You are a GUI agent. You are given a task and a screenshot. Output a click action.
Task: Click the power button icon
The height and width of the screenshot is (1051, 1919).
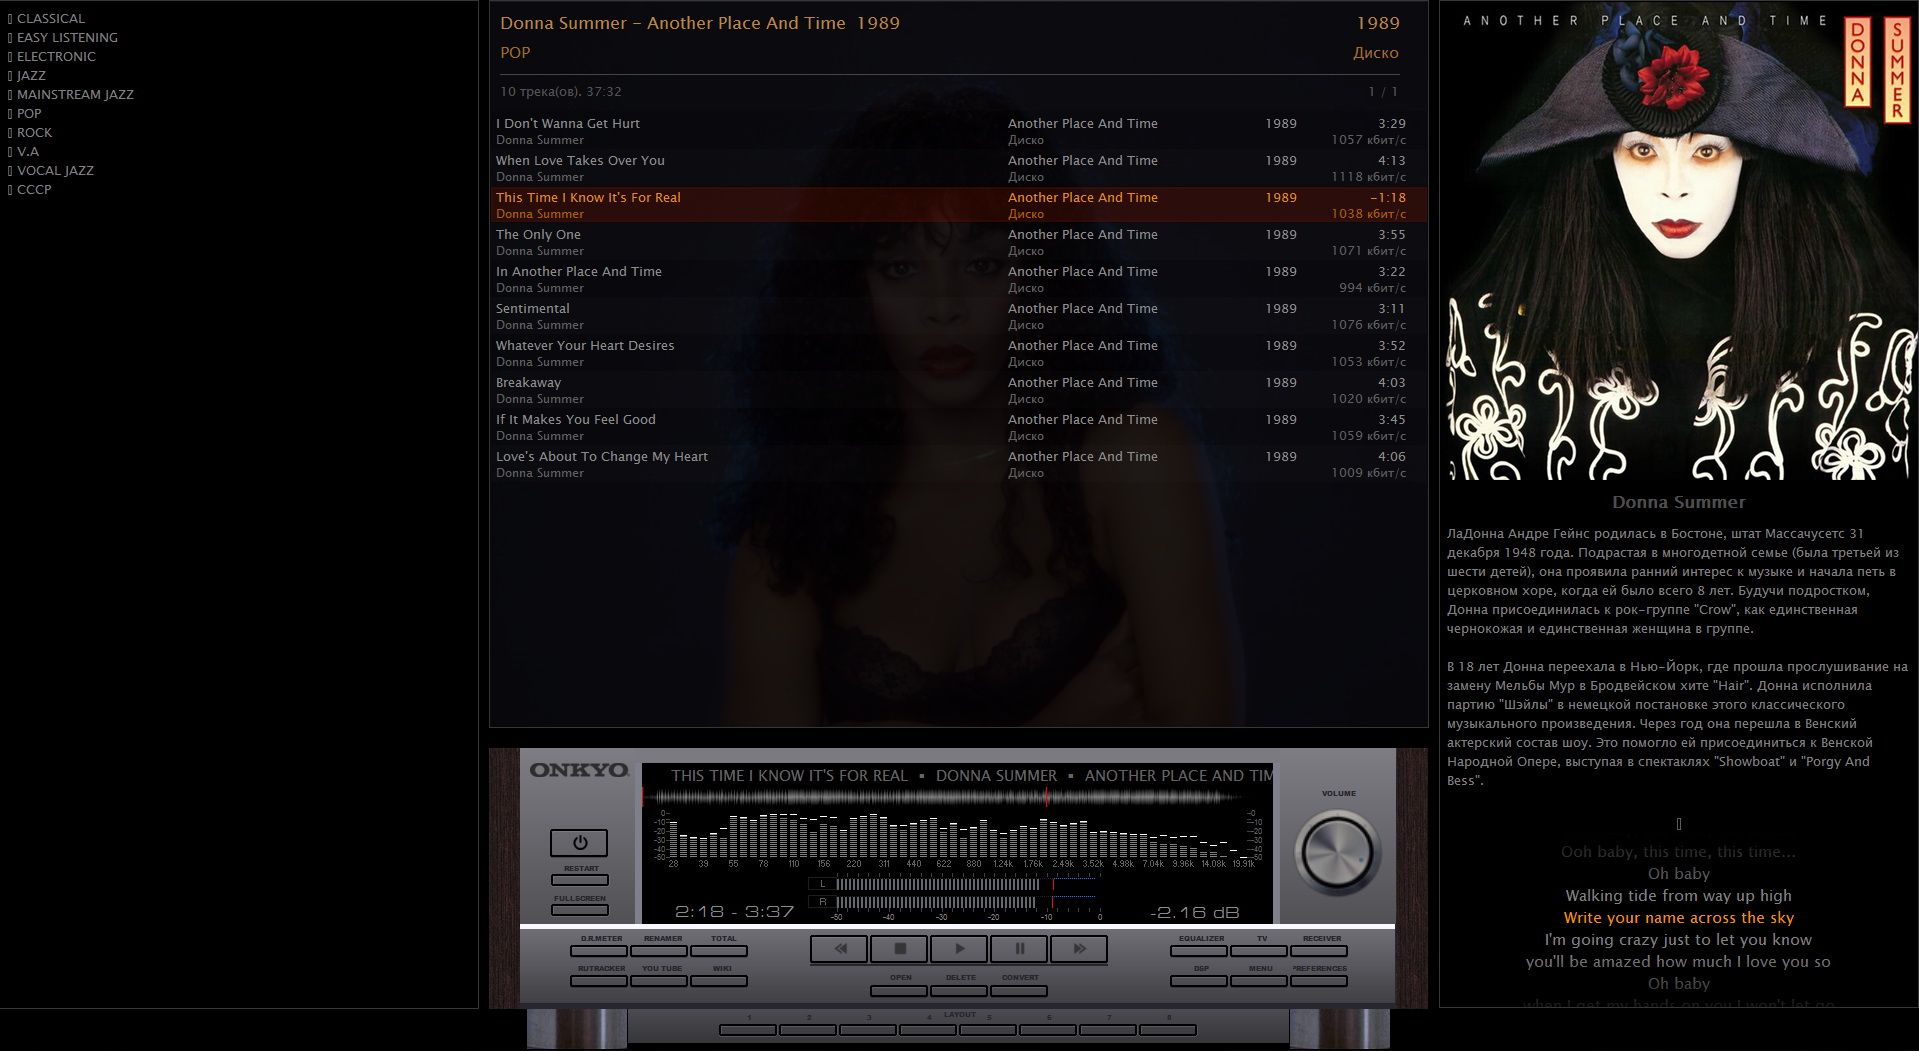point(579,842)
